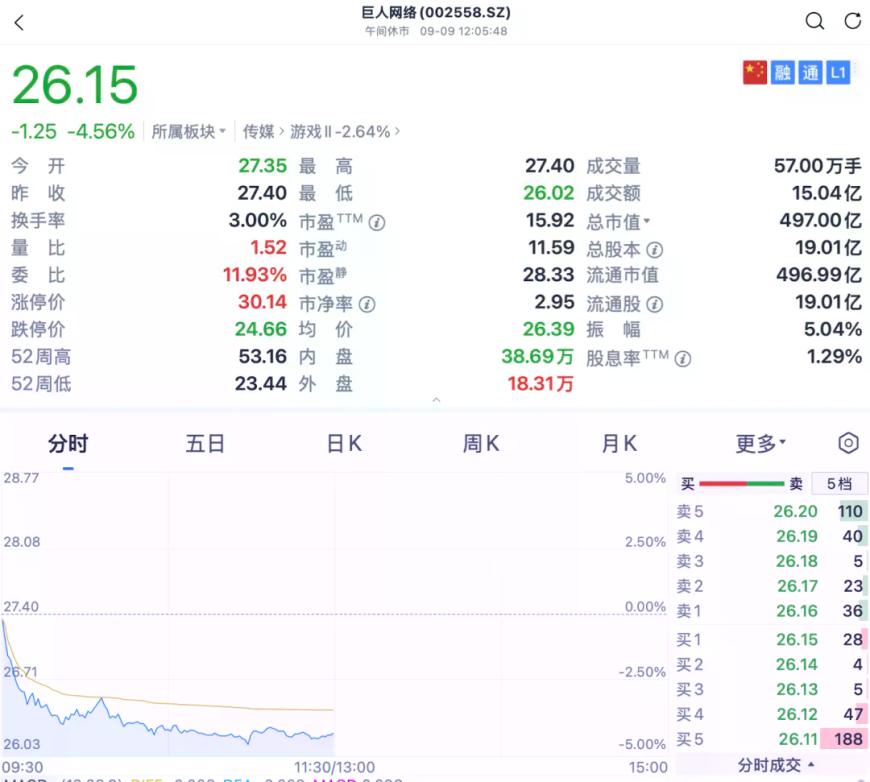The image size is (870, 782).
Task: Select the 买1 row at 26.15
Action: point(770,639)
